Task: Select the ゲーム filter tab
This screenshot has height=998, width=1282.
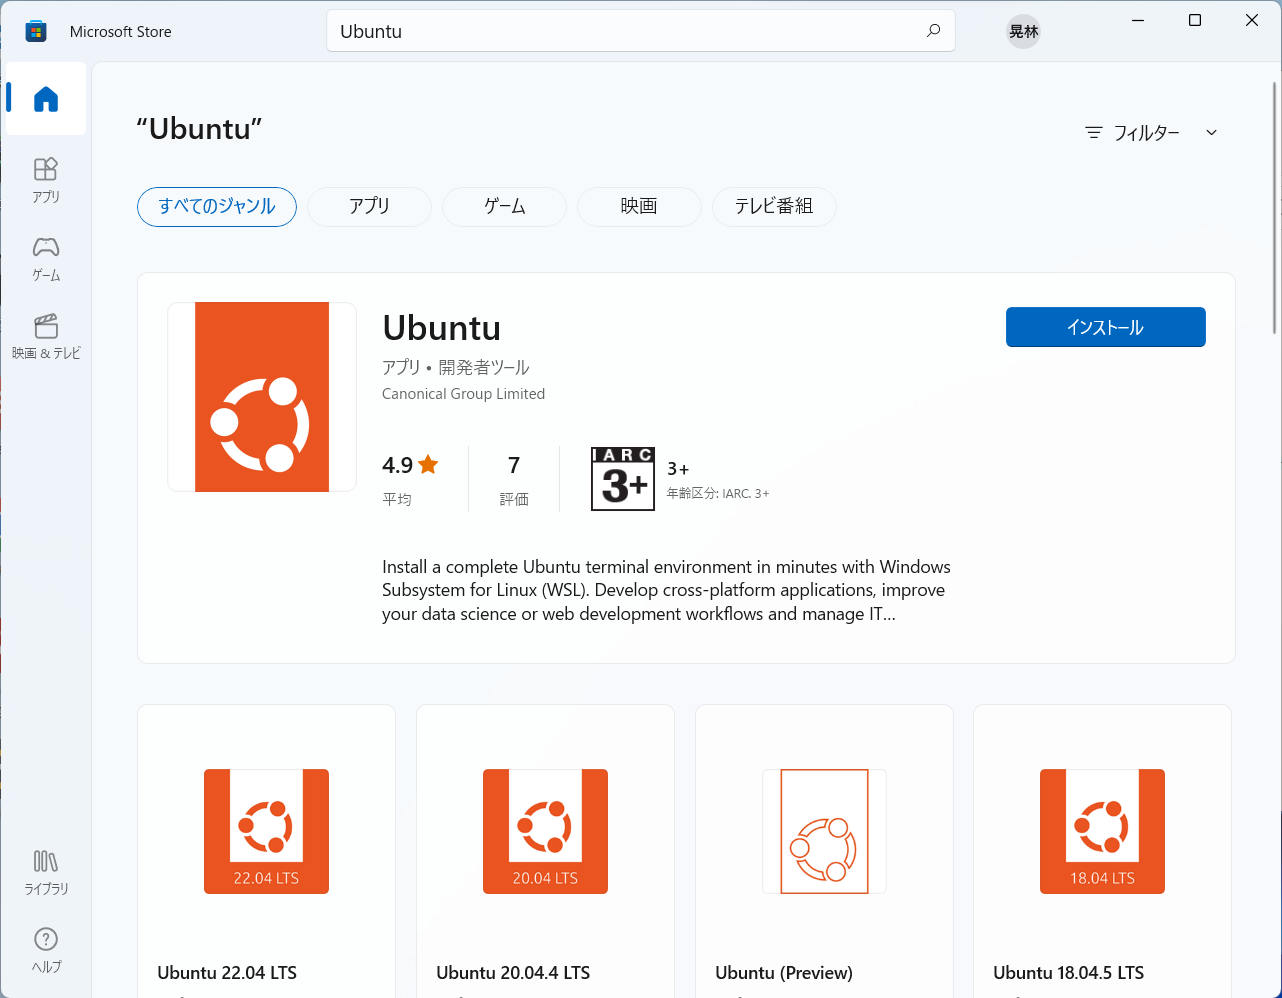Action: pyautogui.click(x=504, y=207)
